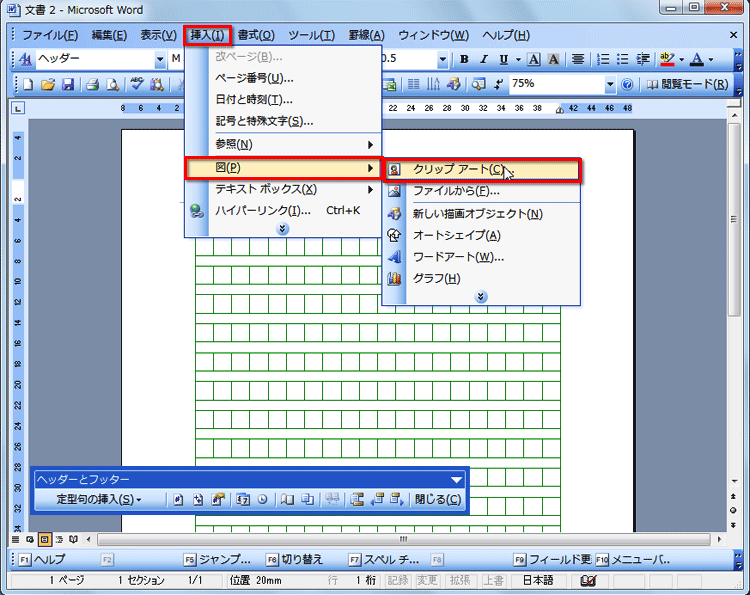The height and width of the screenshot is (595, 750).
Task: Insert time clock icon
Action: (x=263, y=500)
